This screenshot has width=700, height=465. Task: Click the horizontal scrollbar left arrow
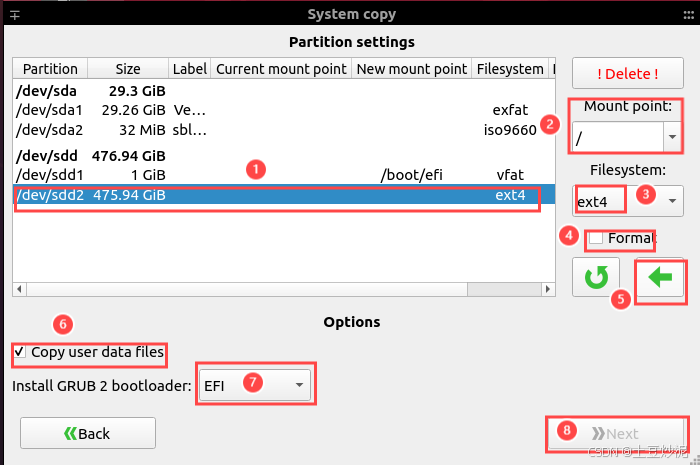19,289
